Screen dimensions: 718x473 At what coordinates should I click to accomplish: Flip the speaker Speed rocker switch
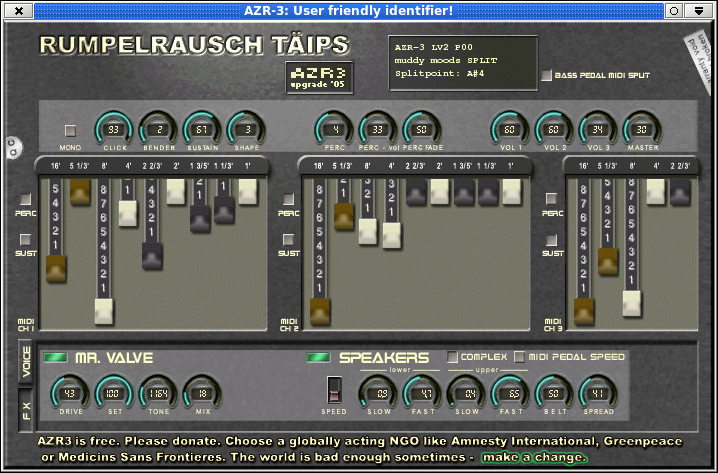[x=334, y=390]
